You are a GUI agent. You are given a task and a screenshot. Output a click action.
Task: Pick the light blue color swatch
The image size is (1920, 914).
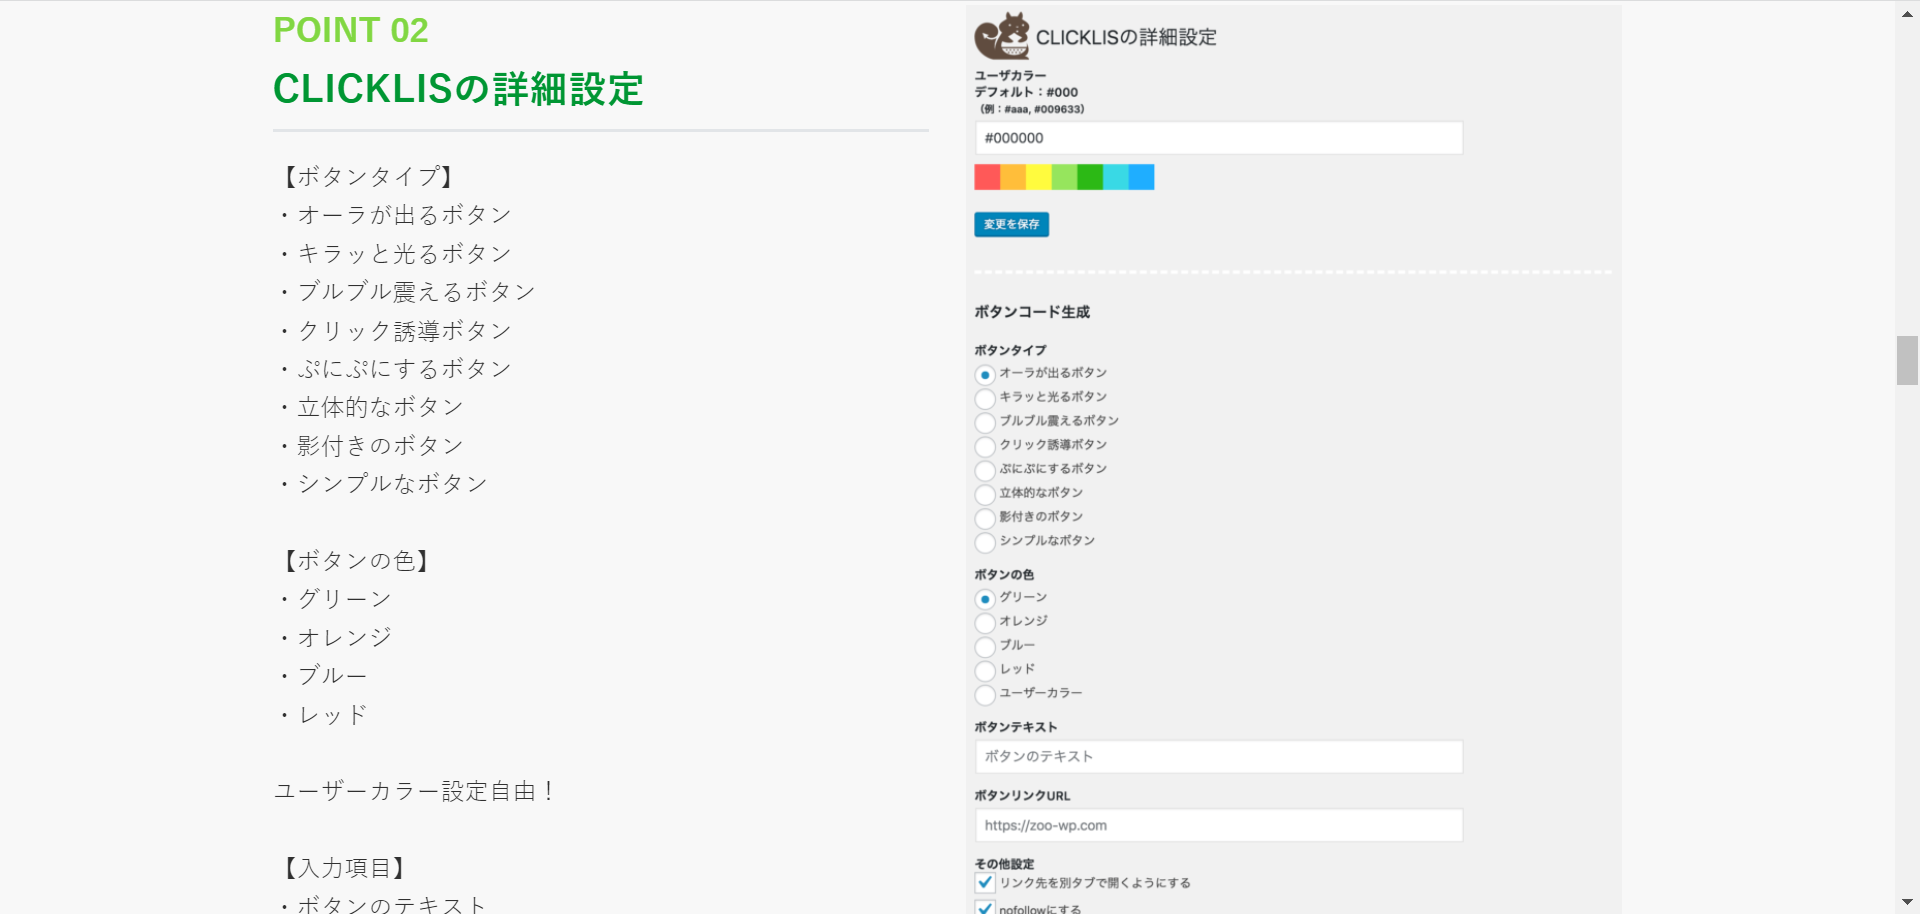1116,177
